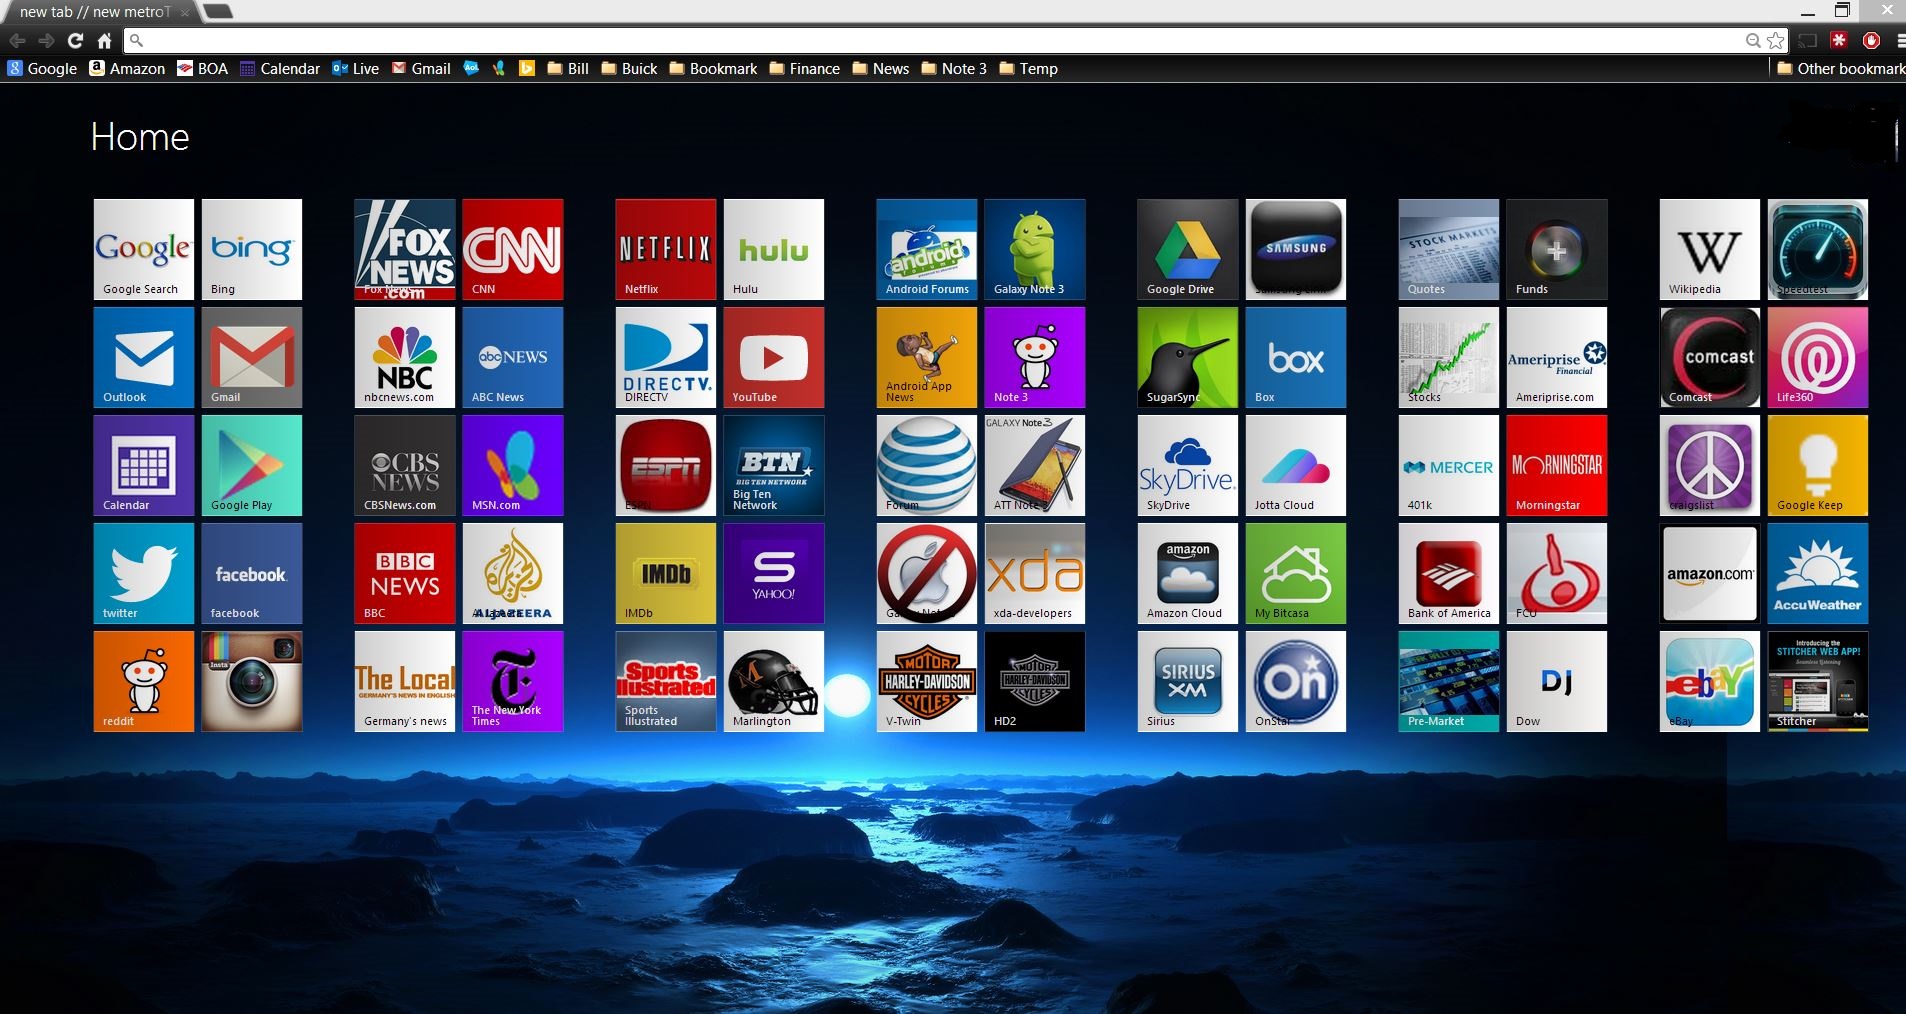Open the twitter tile
The image size is (1906, 1014).
tap(144, 573)
